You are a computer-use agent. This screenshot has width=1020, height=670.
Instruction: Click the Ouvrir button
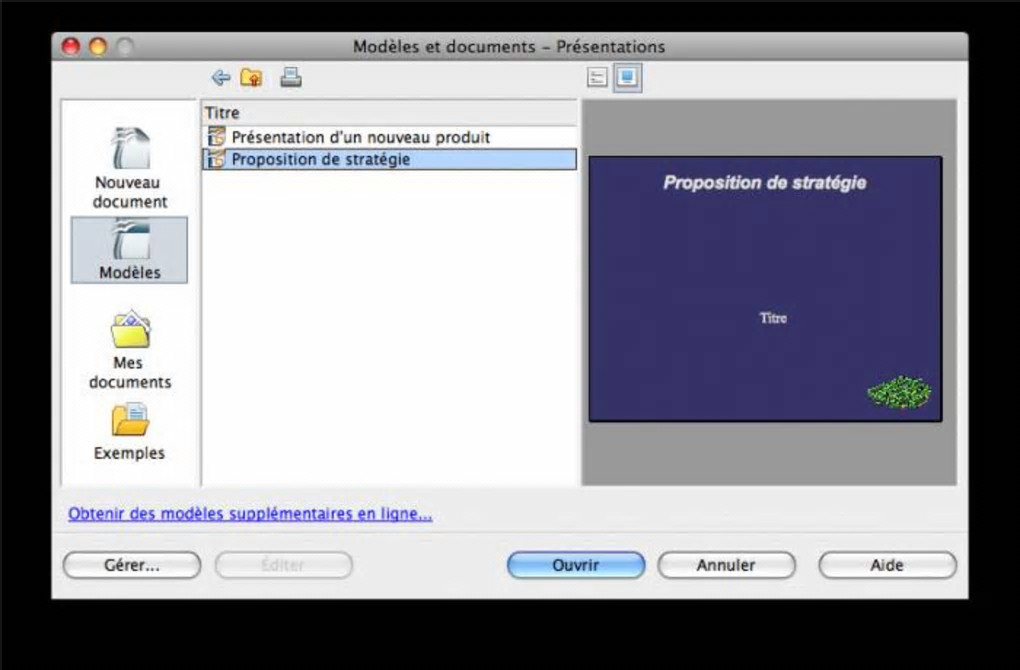[x=576, y=565]
